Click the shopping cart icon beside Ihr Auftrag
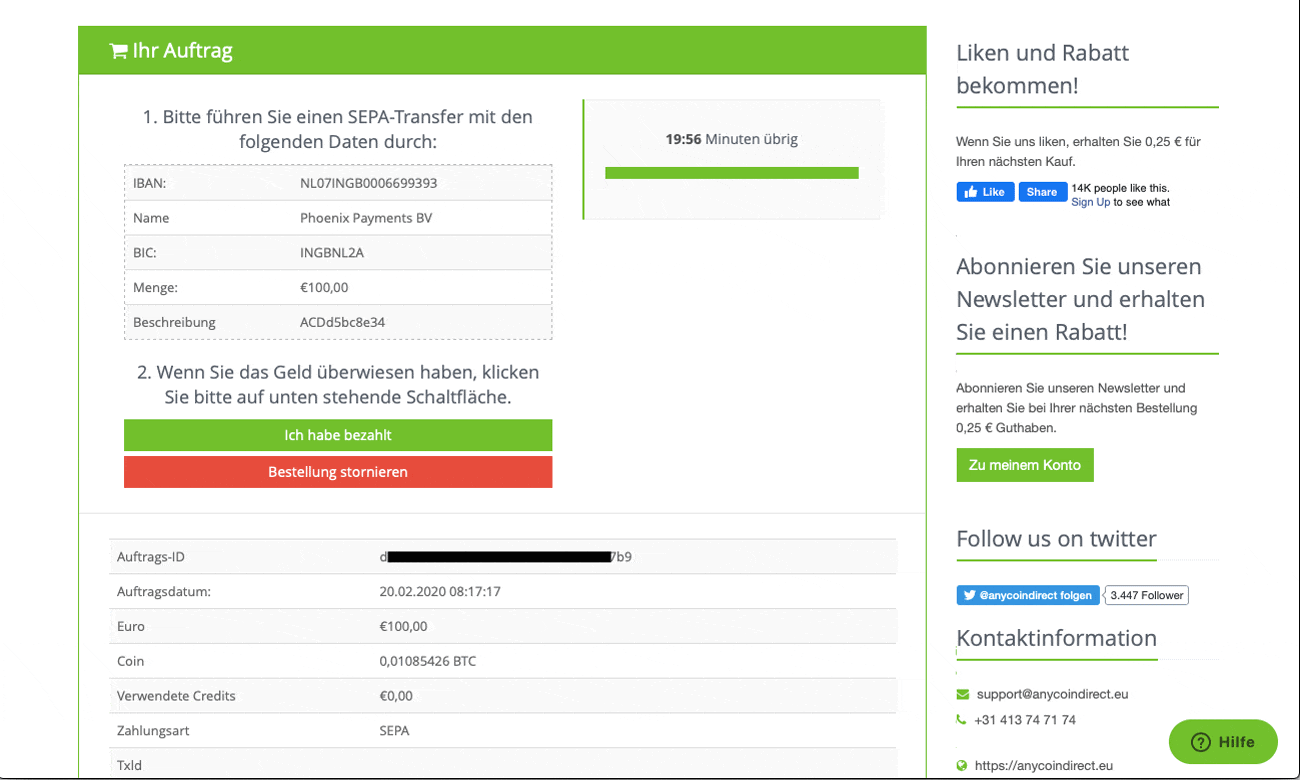The width and height of the screenshot is (1300, 780). pyautogui.click(x=118, y=51)
